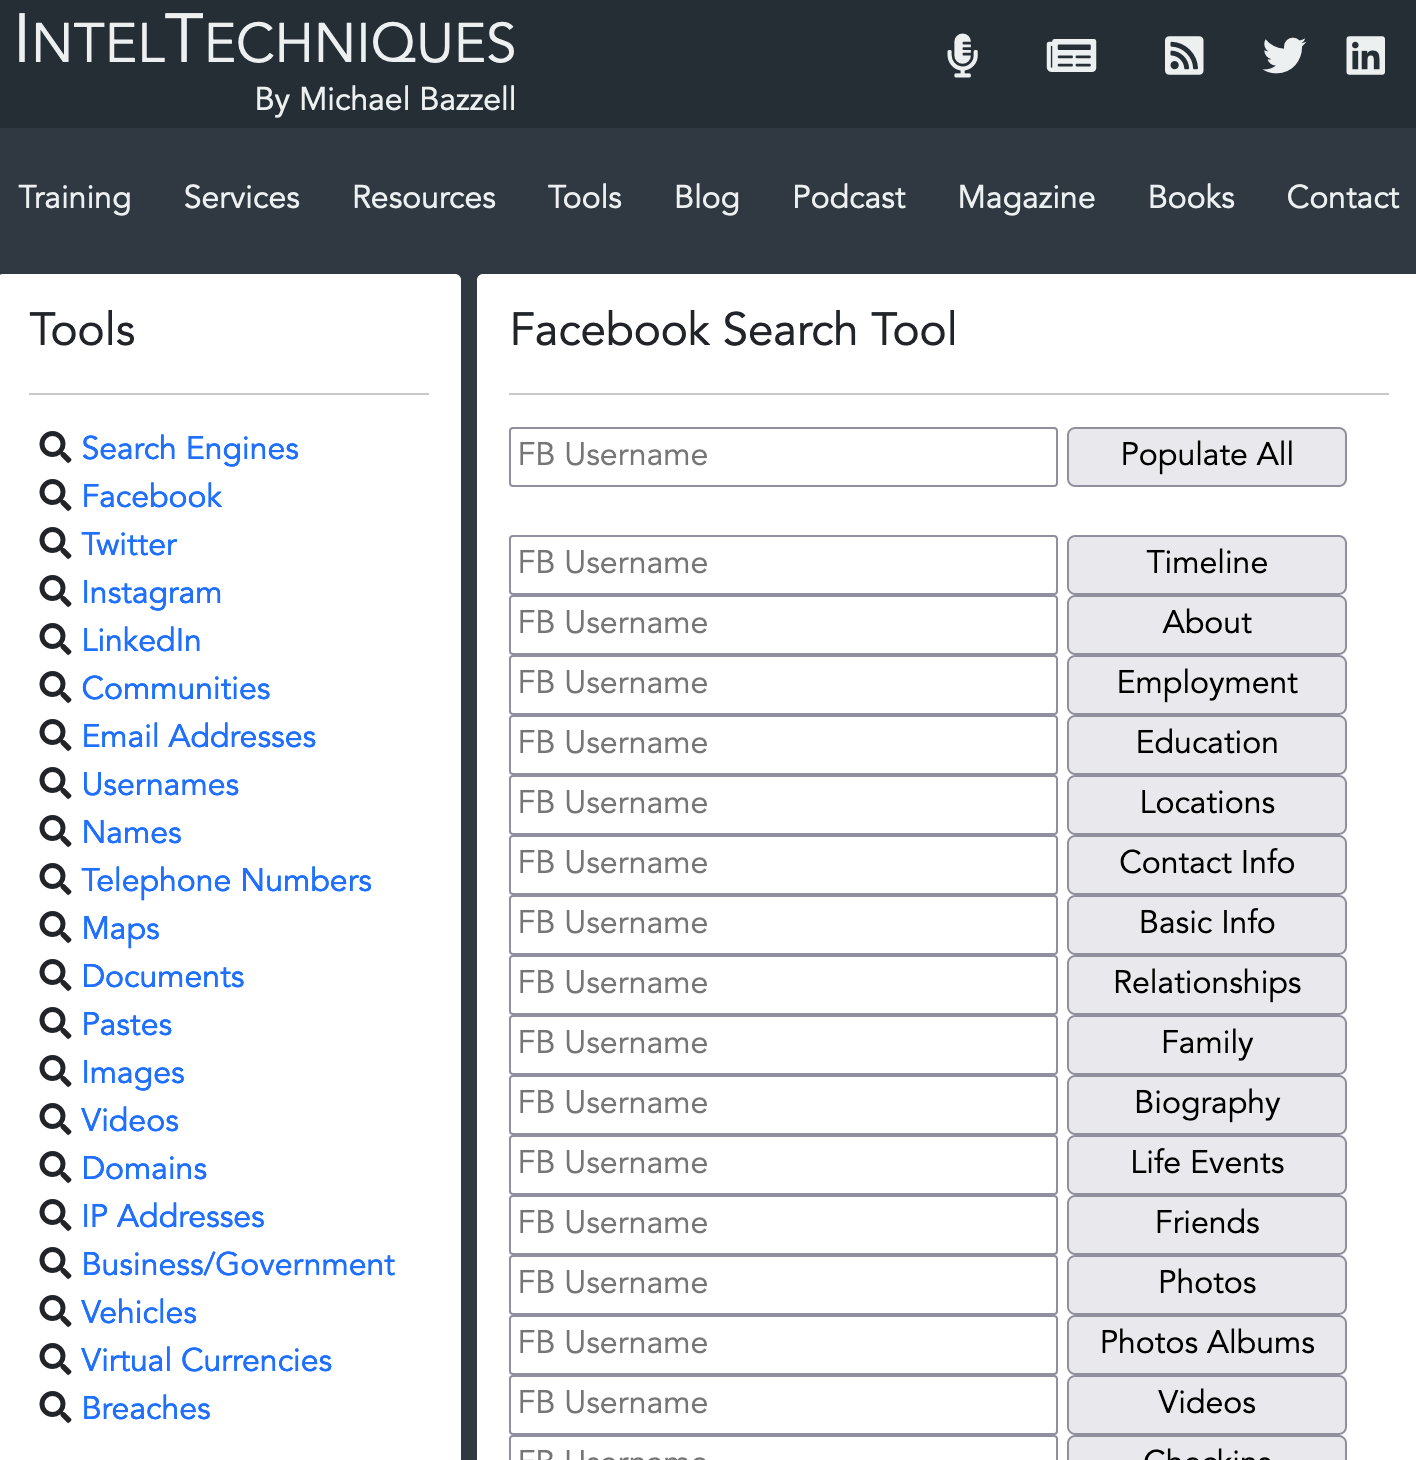Open the Virtual Currencies link
This screenshot has width=1416, height=1460.
(x=206, y=1360)
